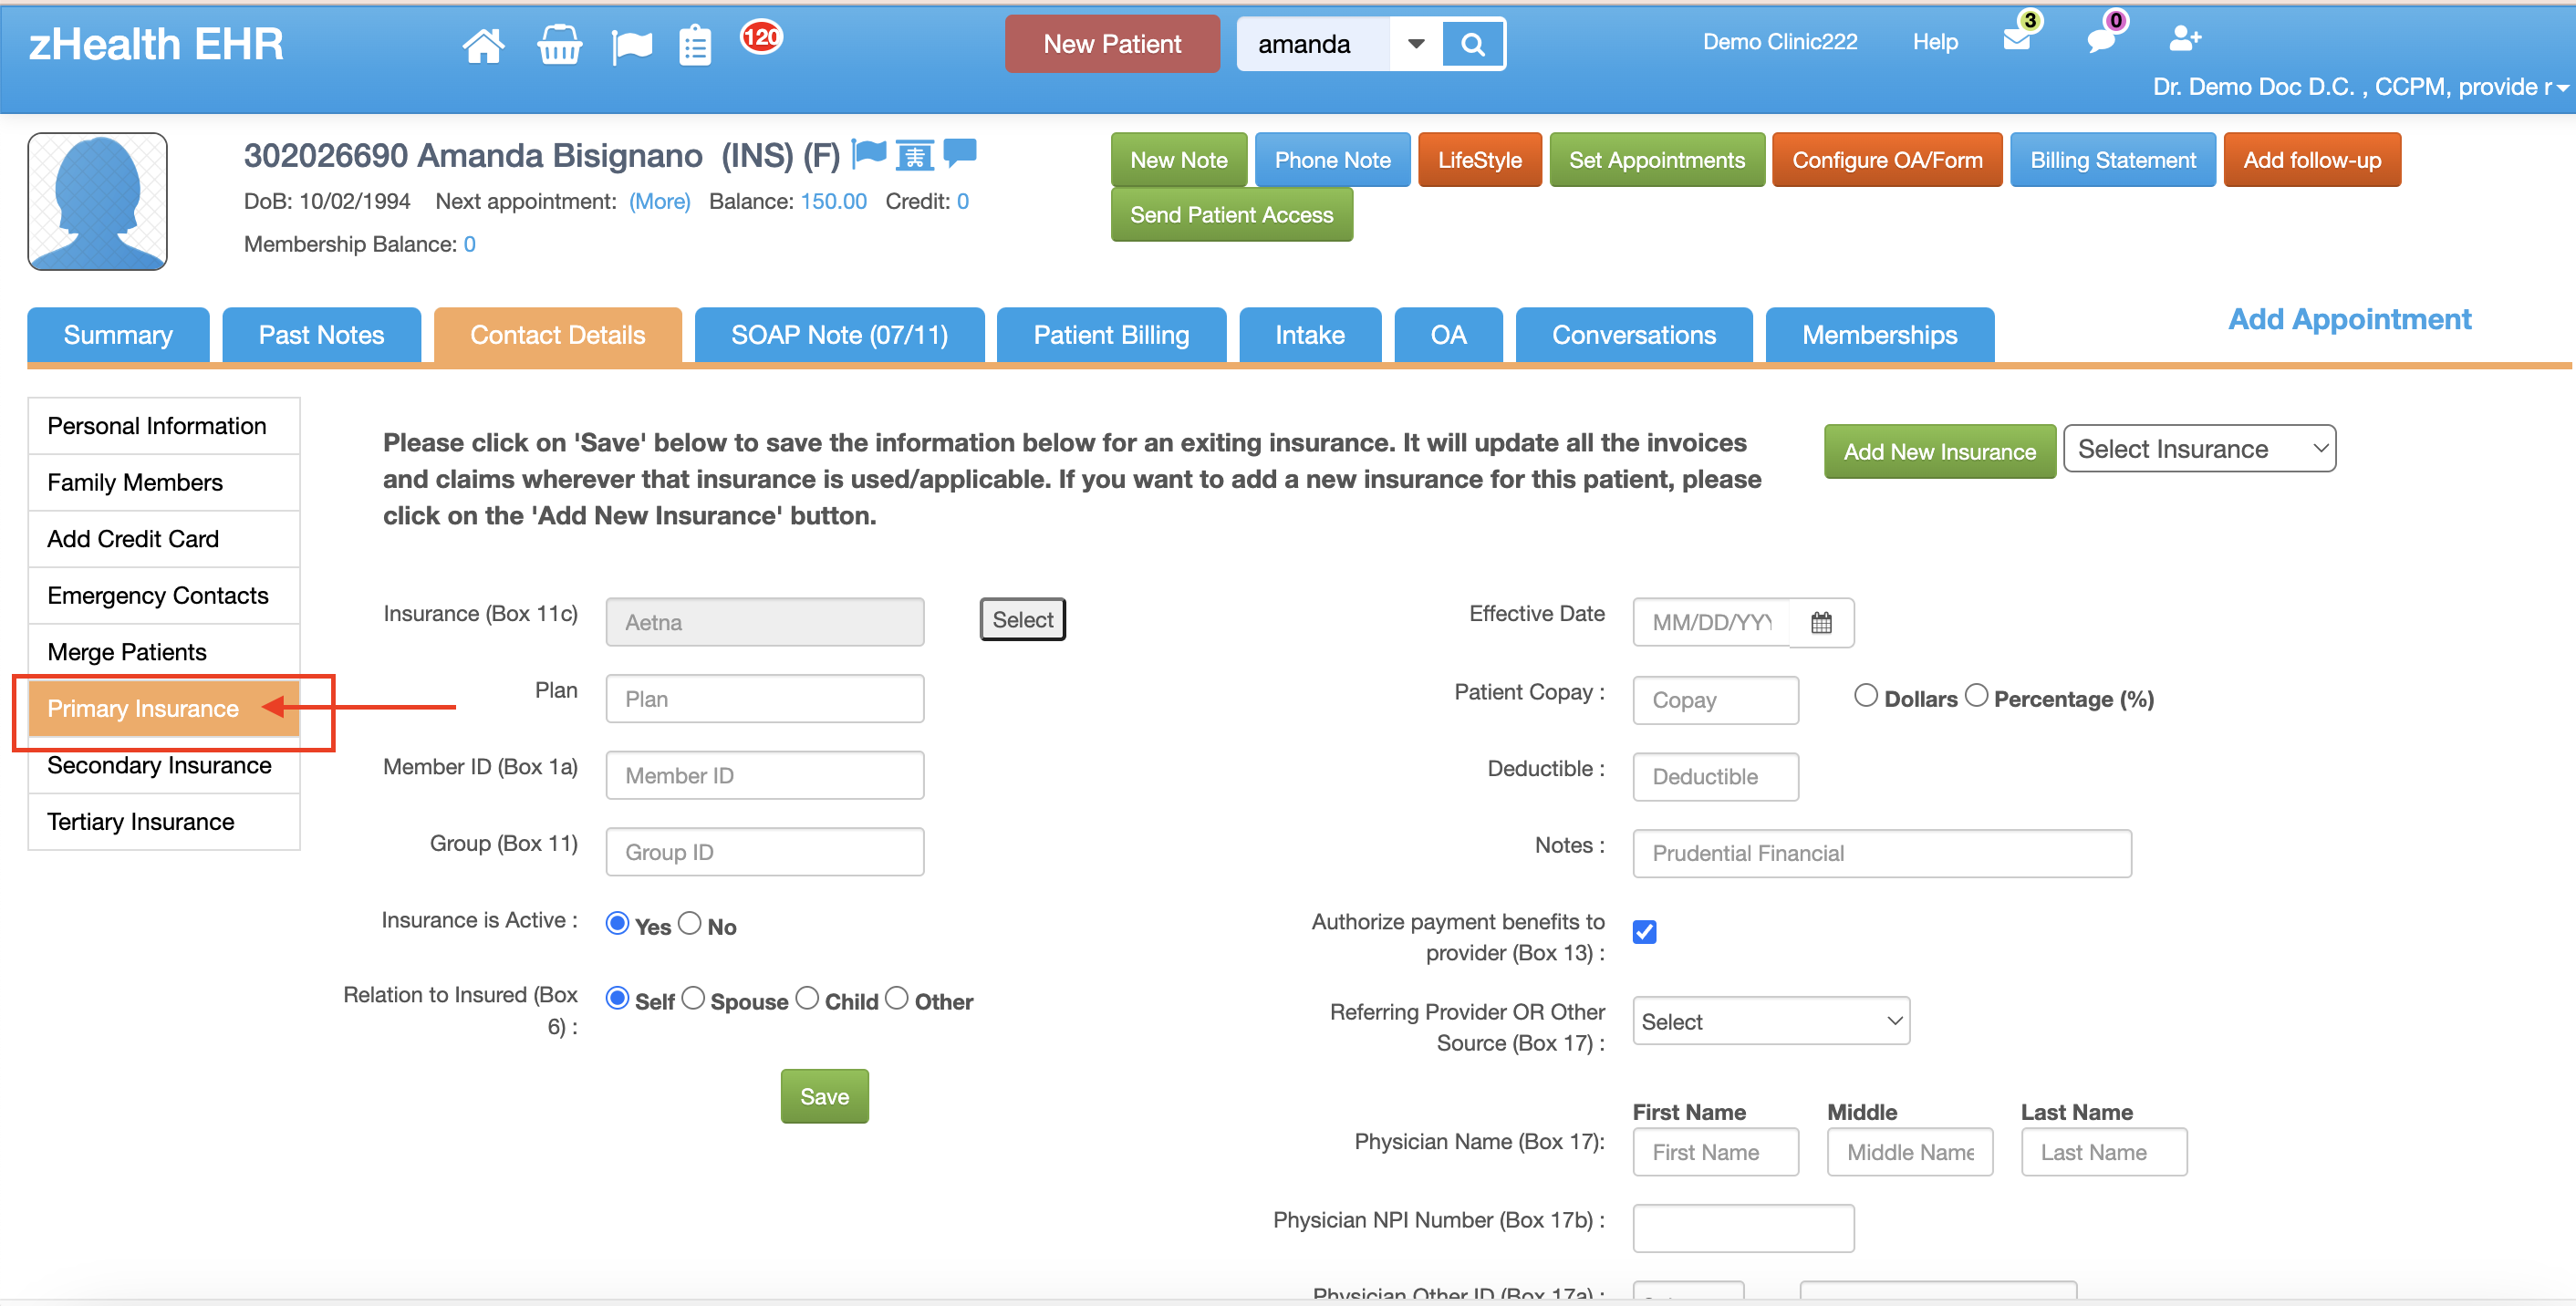Switch to the Summary tab
The image size is (2576, 1306).
pyautogui.click(x=118, y=335)
